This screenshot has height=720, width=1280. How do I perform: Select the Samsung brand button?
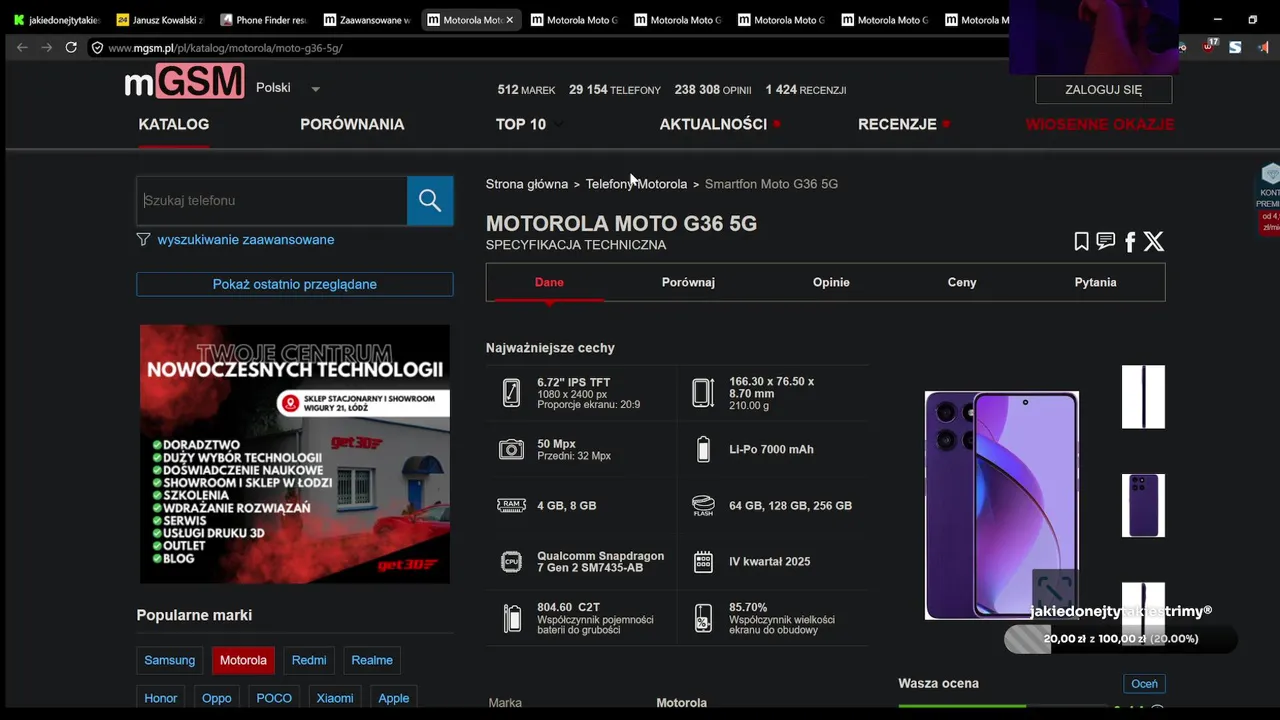[170, 660]
